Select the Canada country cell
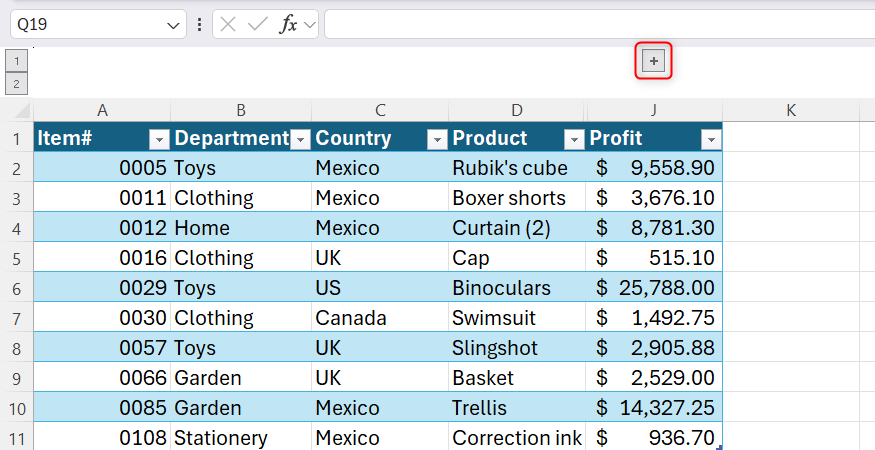This screenshot has height=450, width=875. [x=380, y=318]
